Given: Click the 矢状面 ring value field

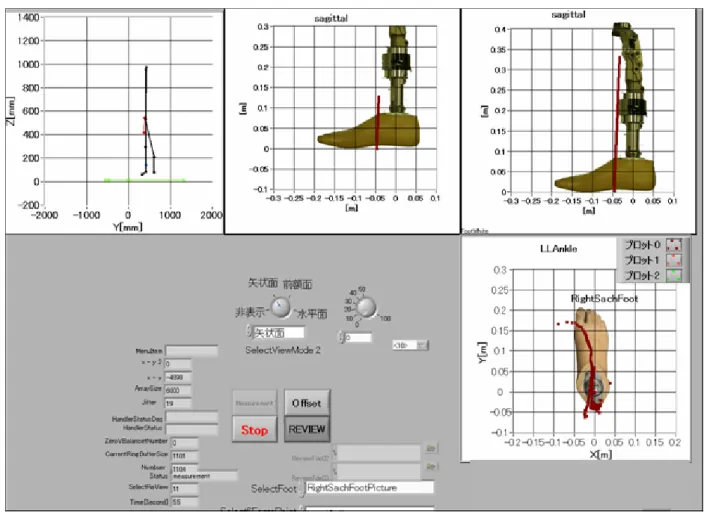Looking at the screenshot, I should pos(279,332).
